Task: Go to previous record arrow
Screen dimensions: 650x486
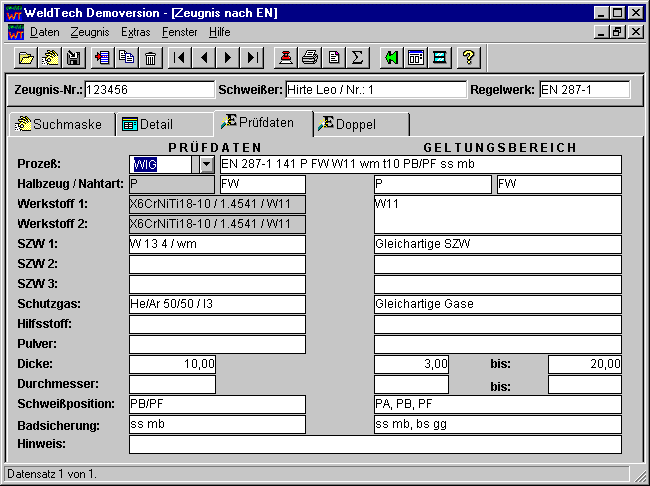Action: (x=204, y=57)
